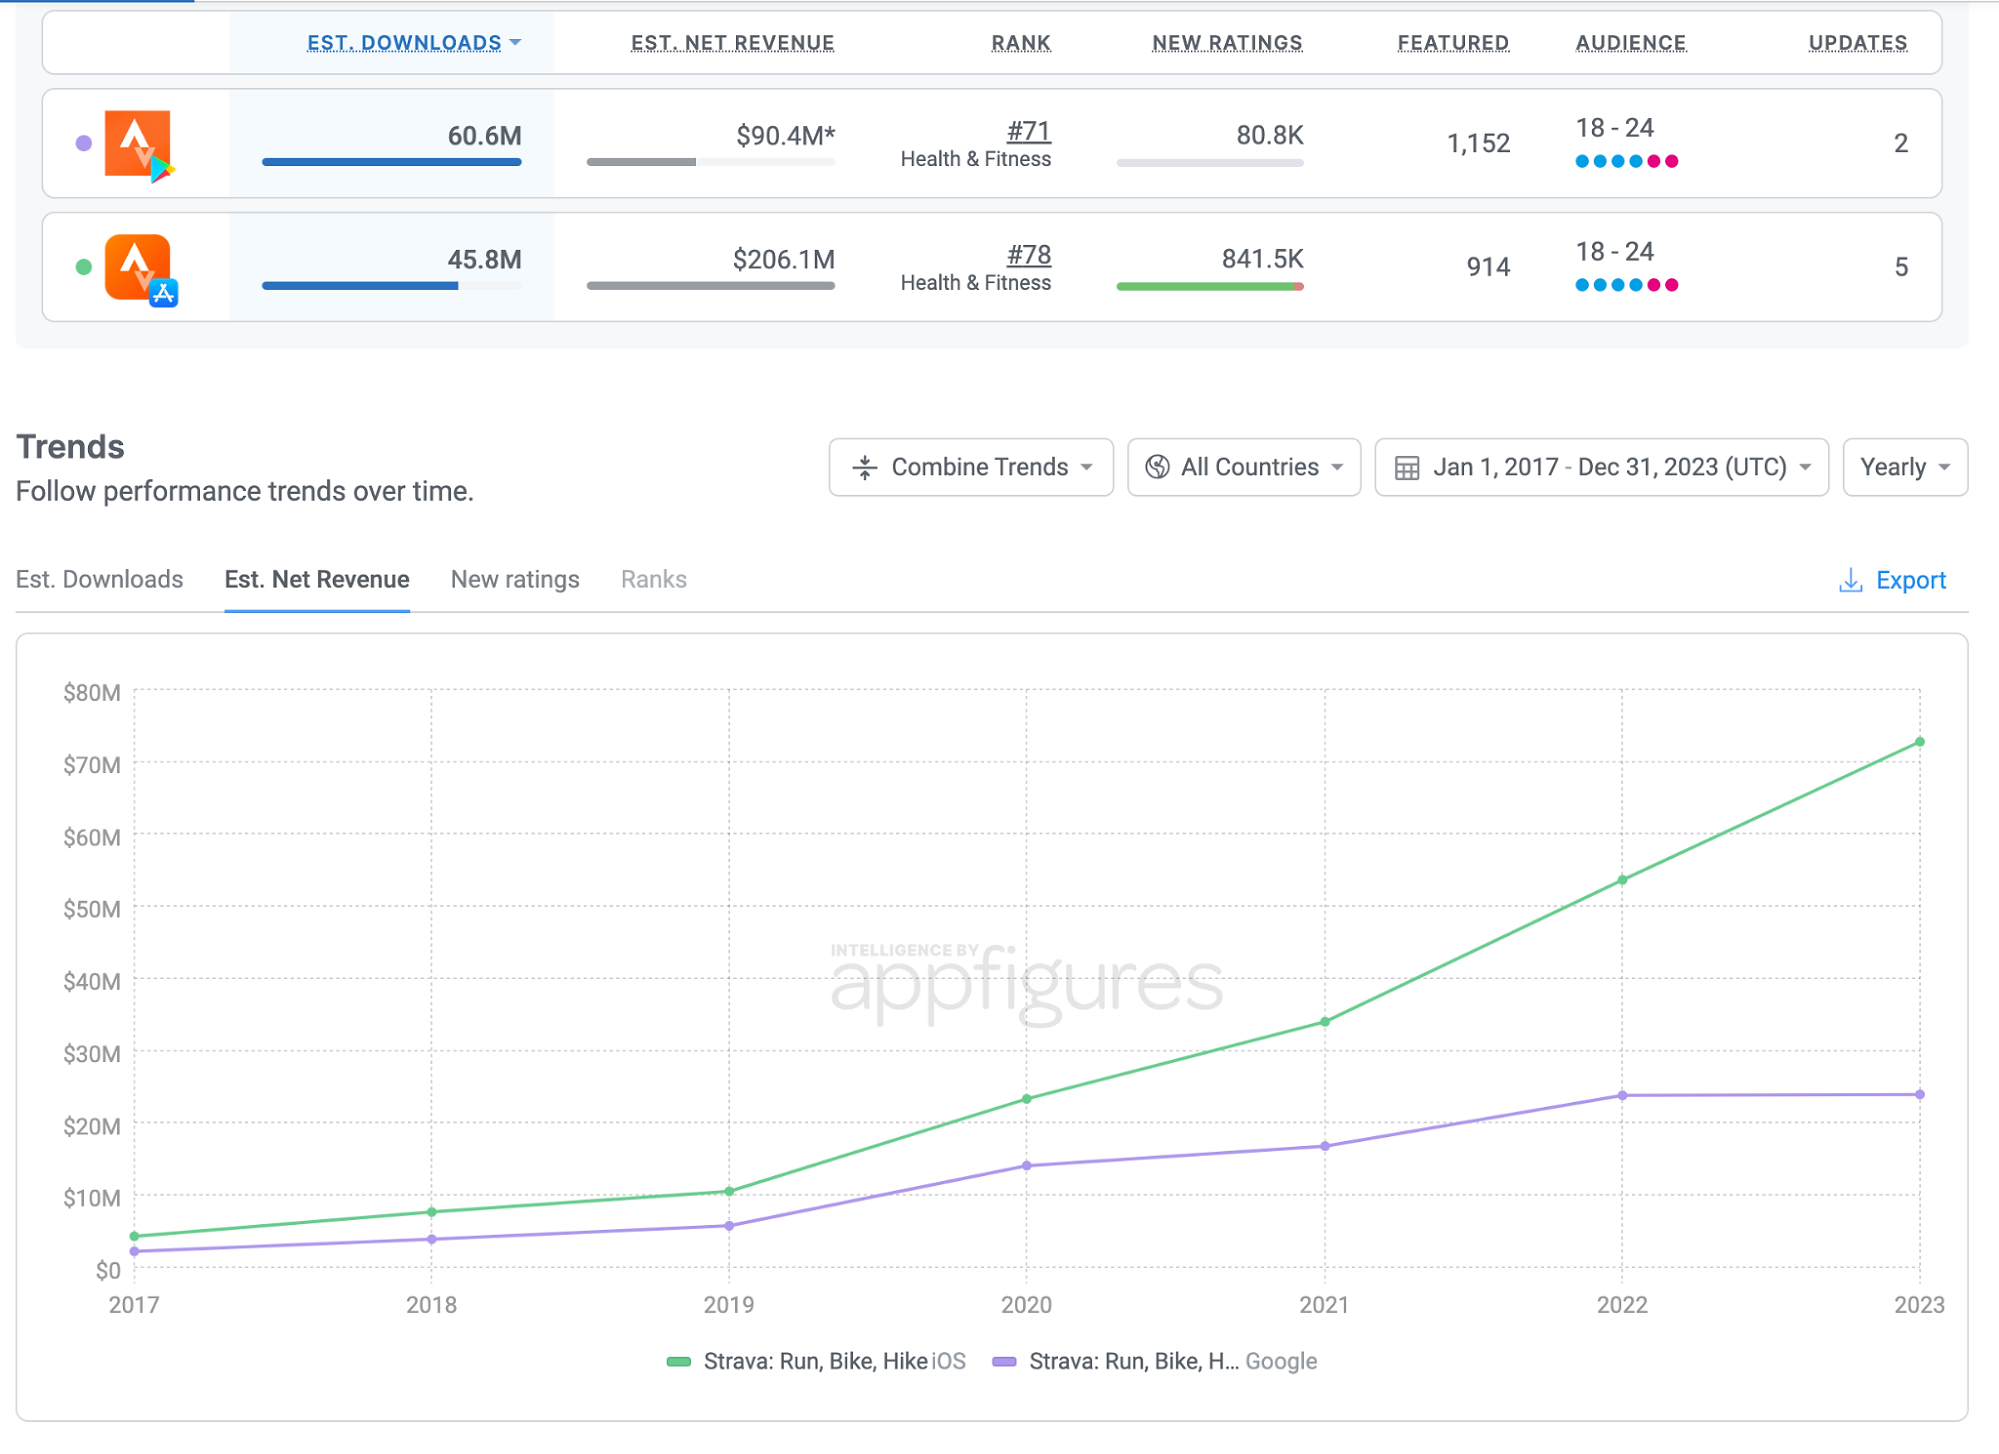1999x1454 pixels.
Task: Click the 1,152 featured count
Action: tap(1479, 143)
